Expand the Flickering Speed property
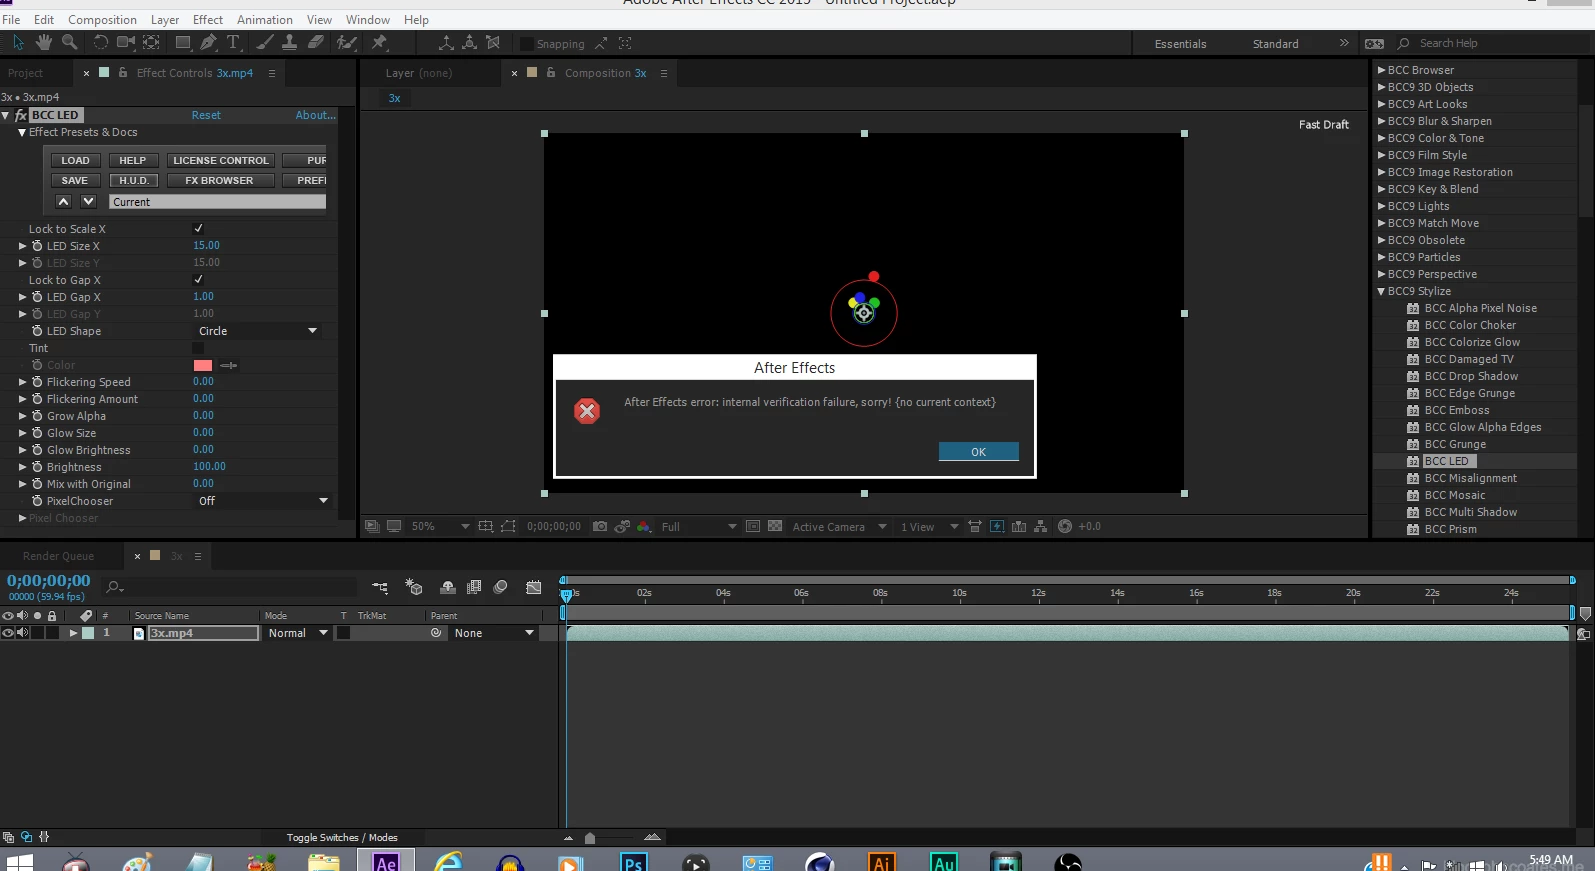The height and width of the screenshot is (871, 1595). (22, 382)
